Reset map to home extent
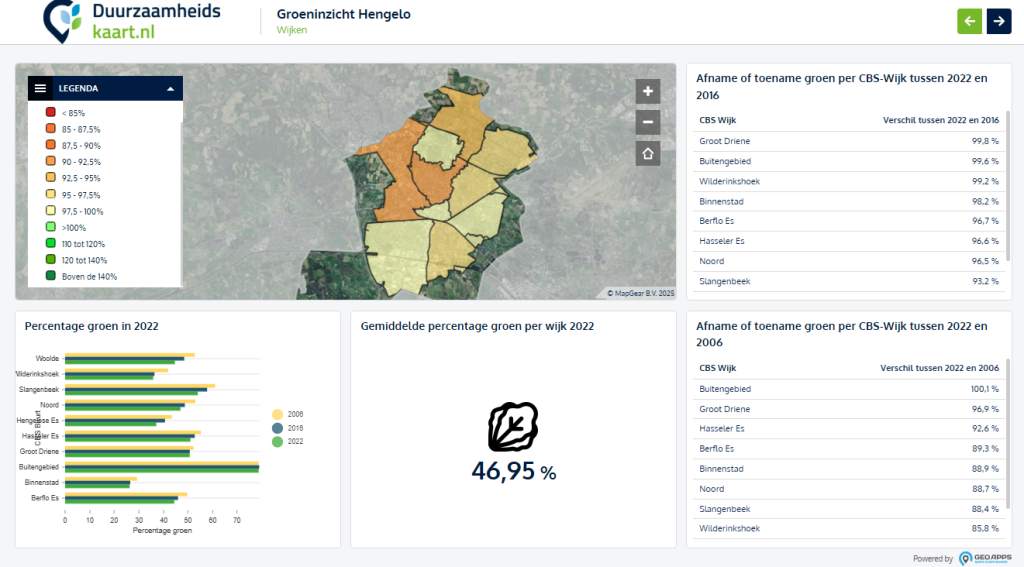Screen dimensions: 1024x567 (x=648, y=153)
